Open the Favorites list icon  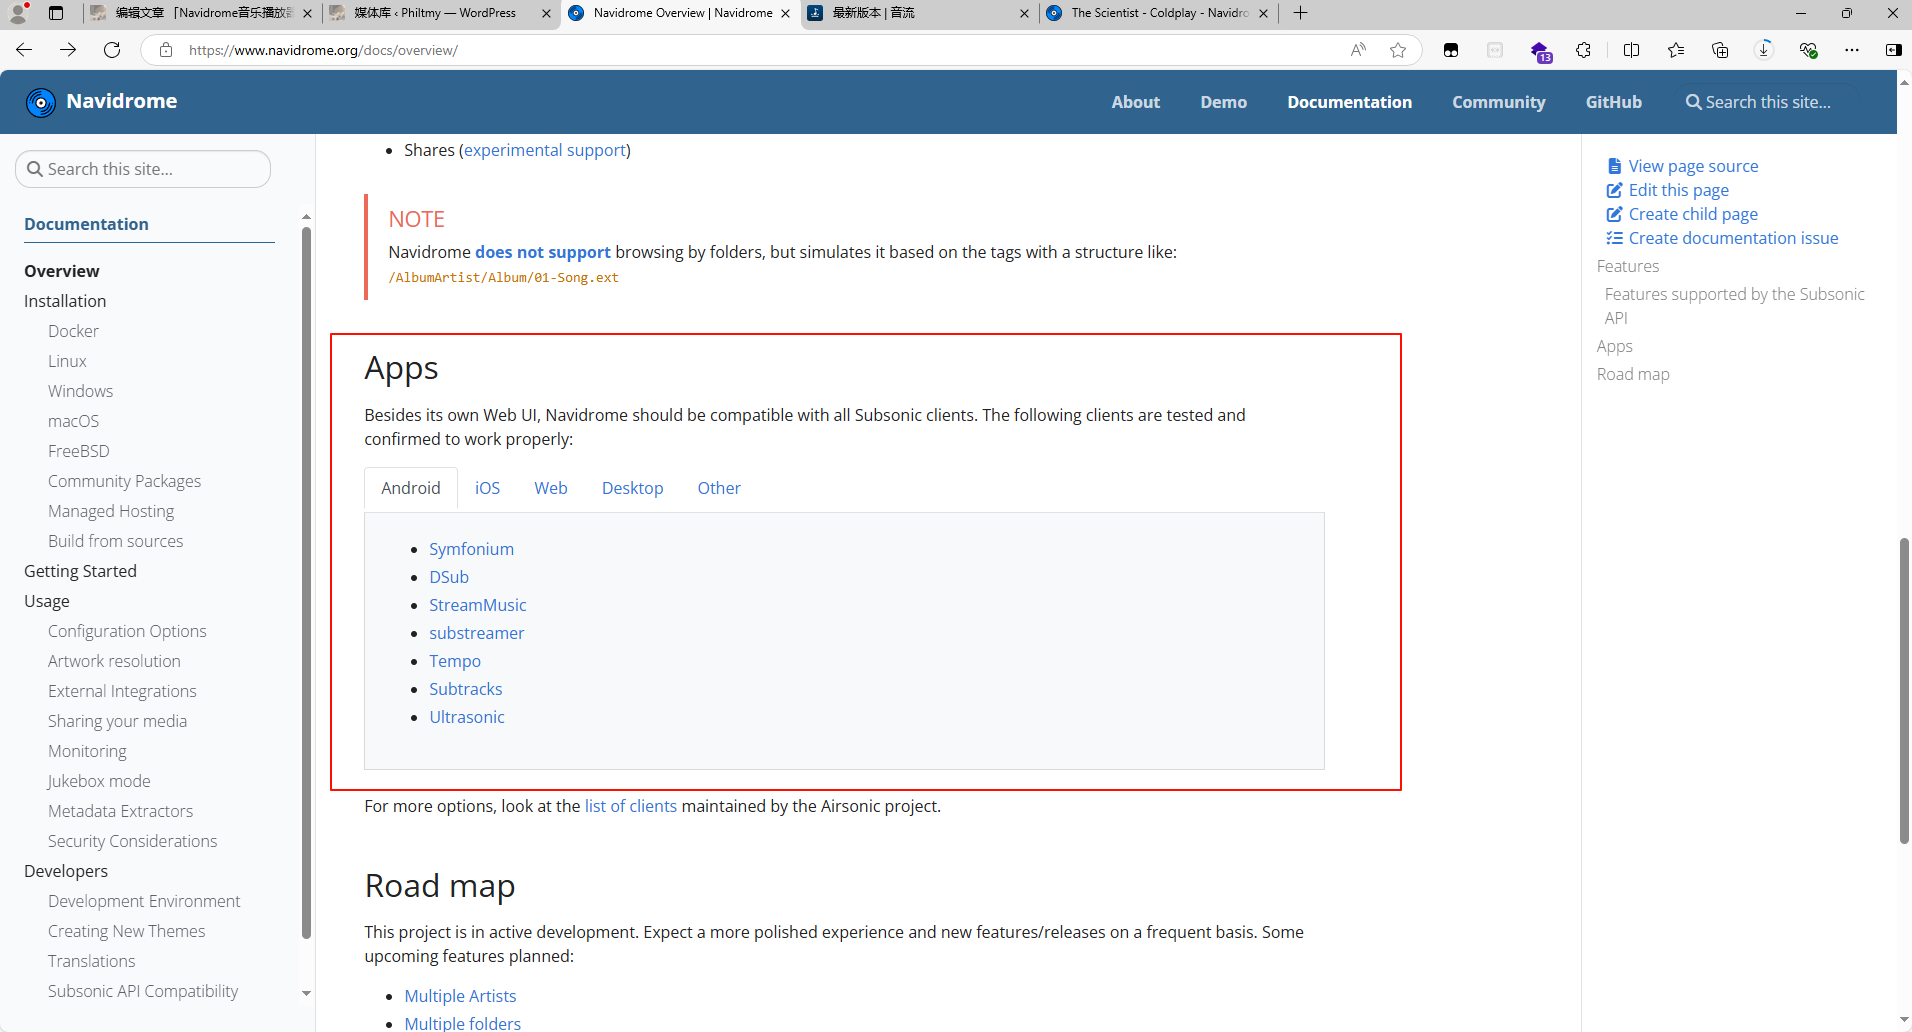[1676, 50]
